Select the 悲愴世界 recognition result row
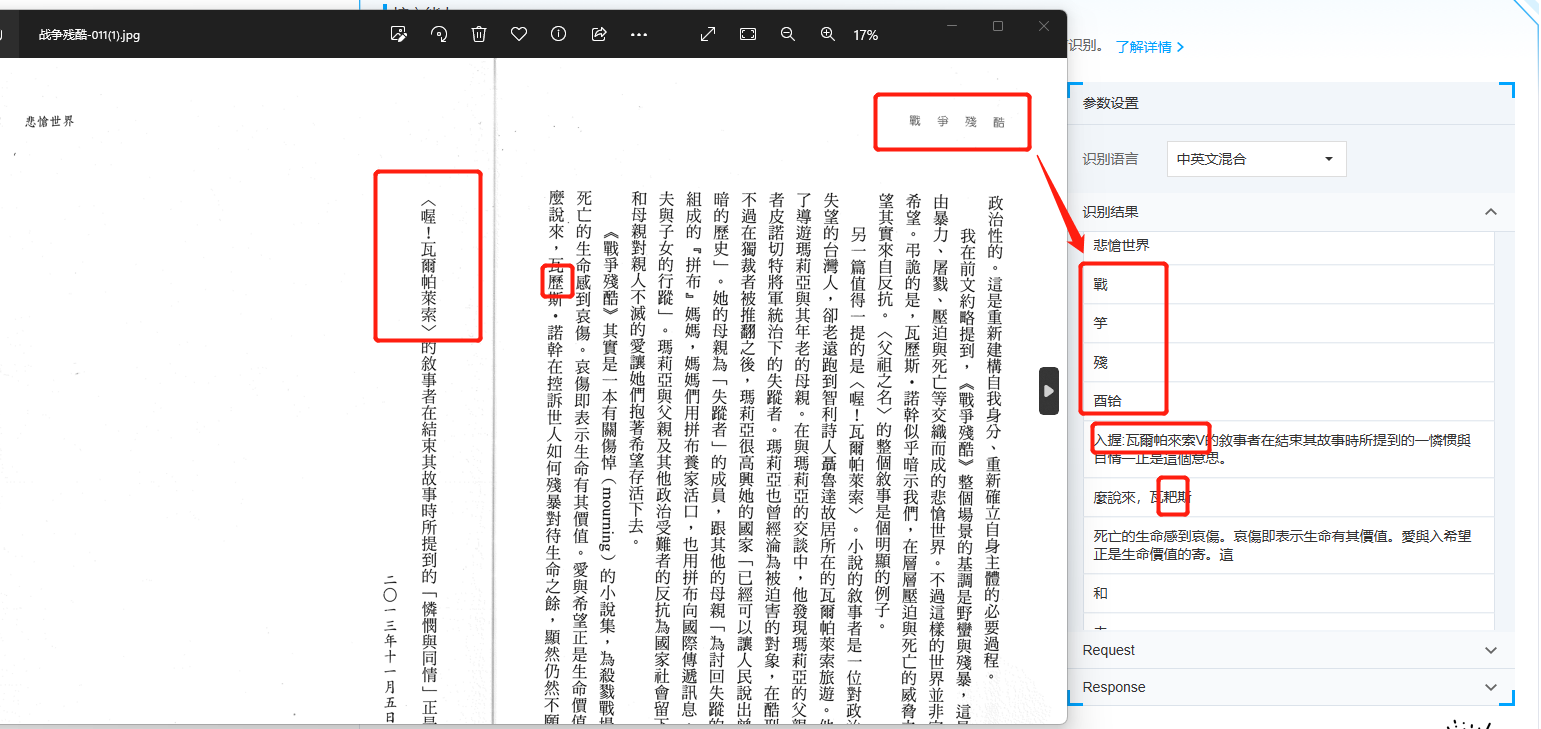The width and height of the screenshot is (1541, 729). pyautogui.click(x=1122, y=246)
